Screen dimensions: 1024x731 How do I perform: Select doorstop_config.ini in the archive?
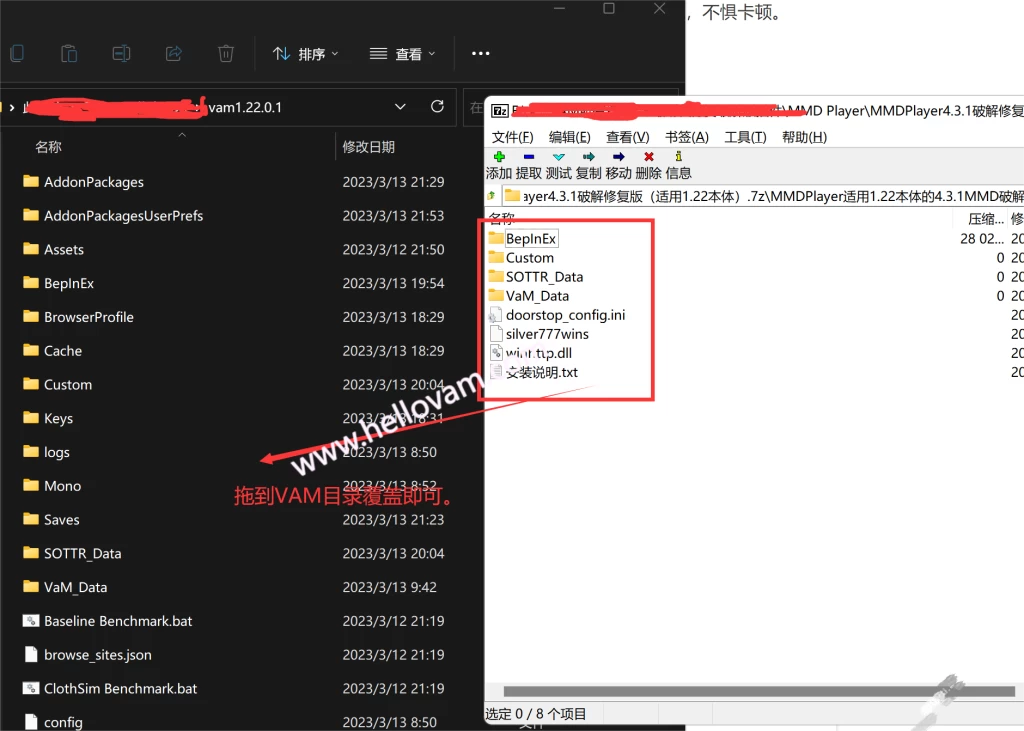point(565,315)
